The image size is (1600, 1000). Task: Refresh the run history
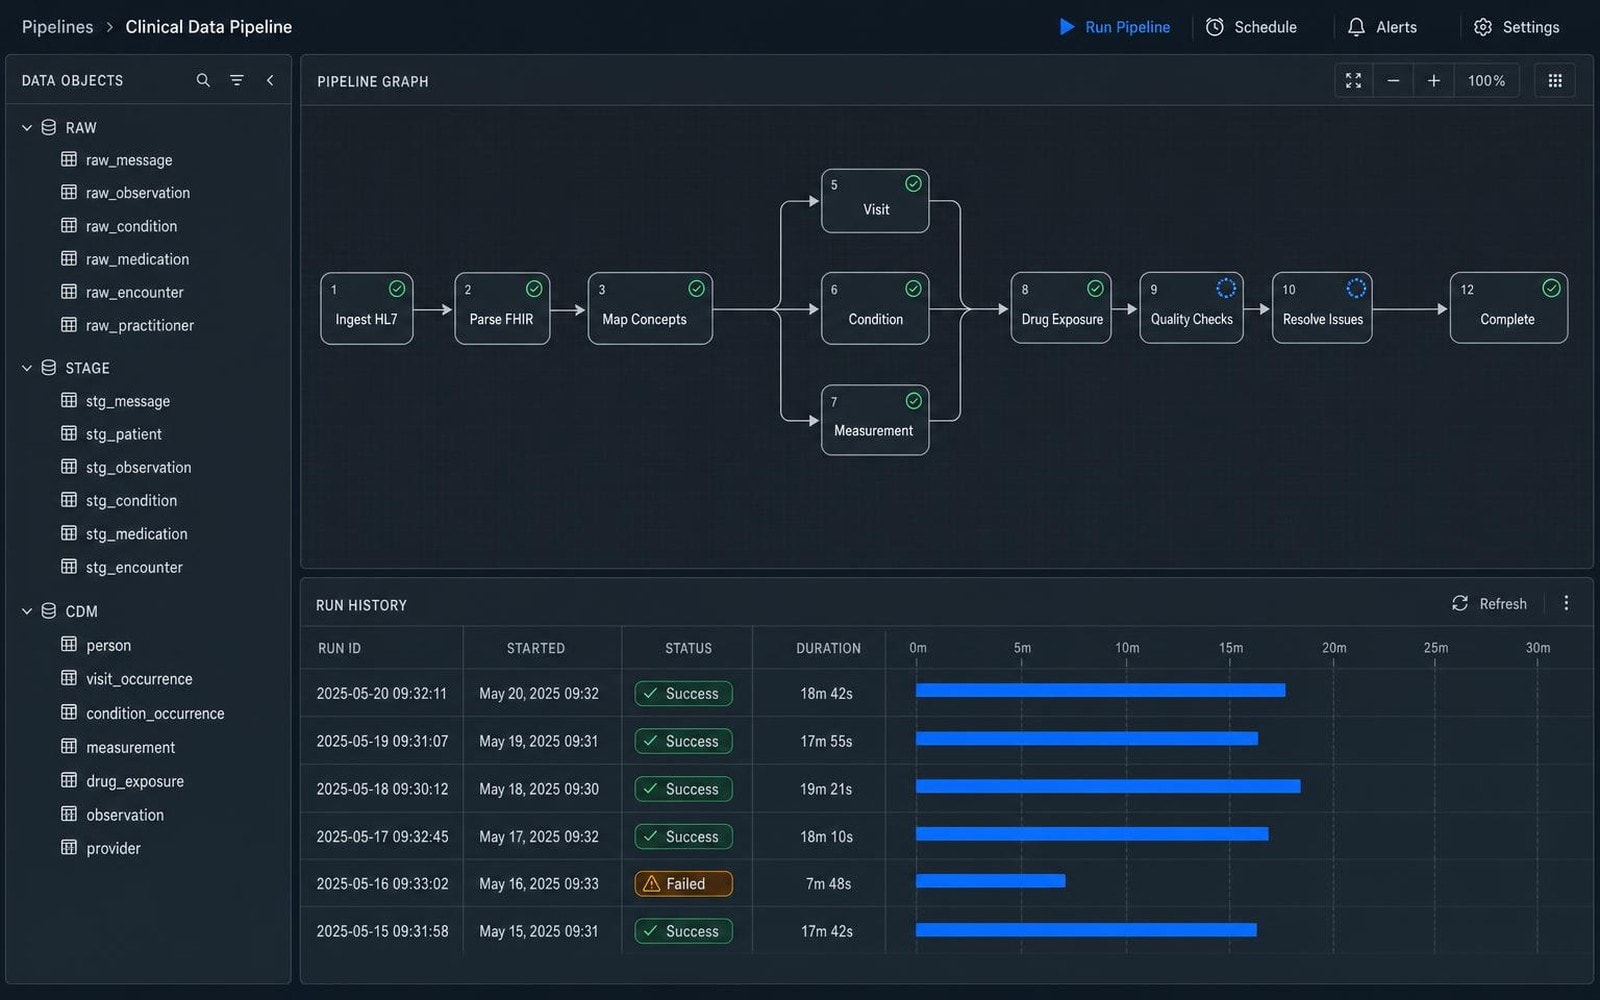coord(1489,603)
